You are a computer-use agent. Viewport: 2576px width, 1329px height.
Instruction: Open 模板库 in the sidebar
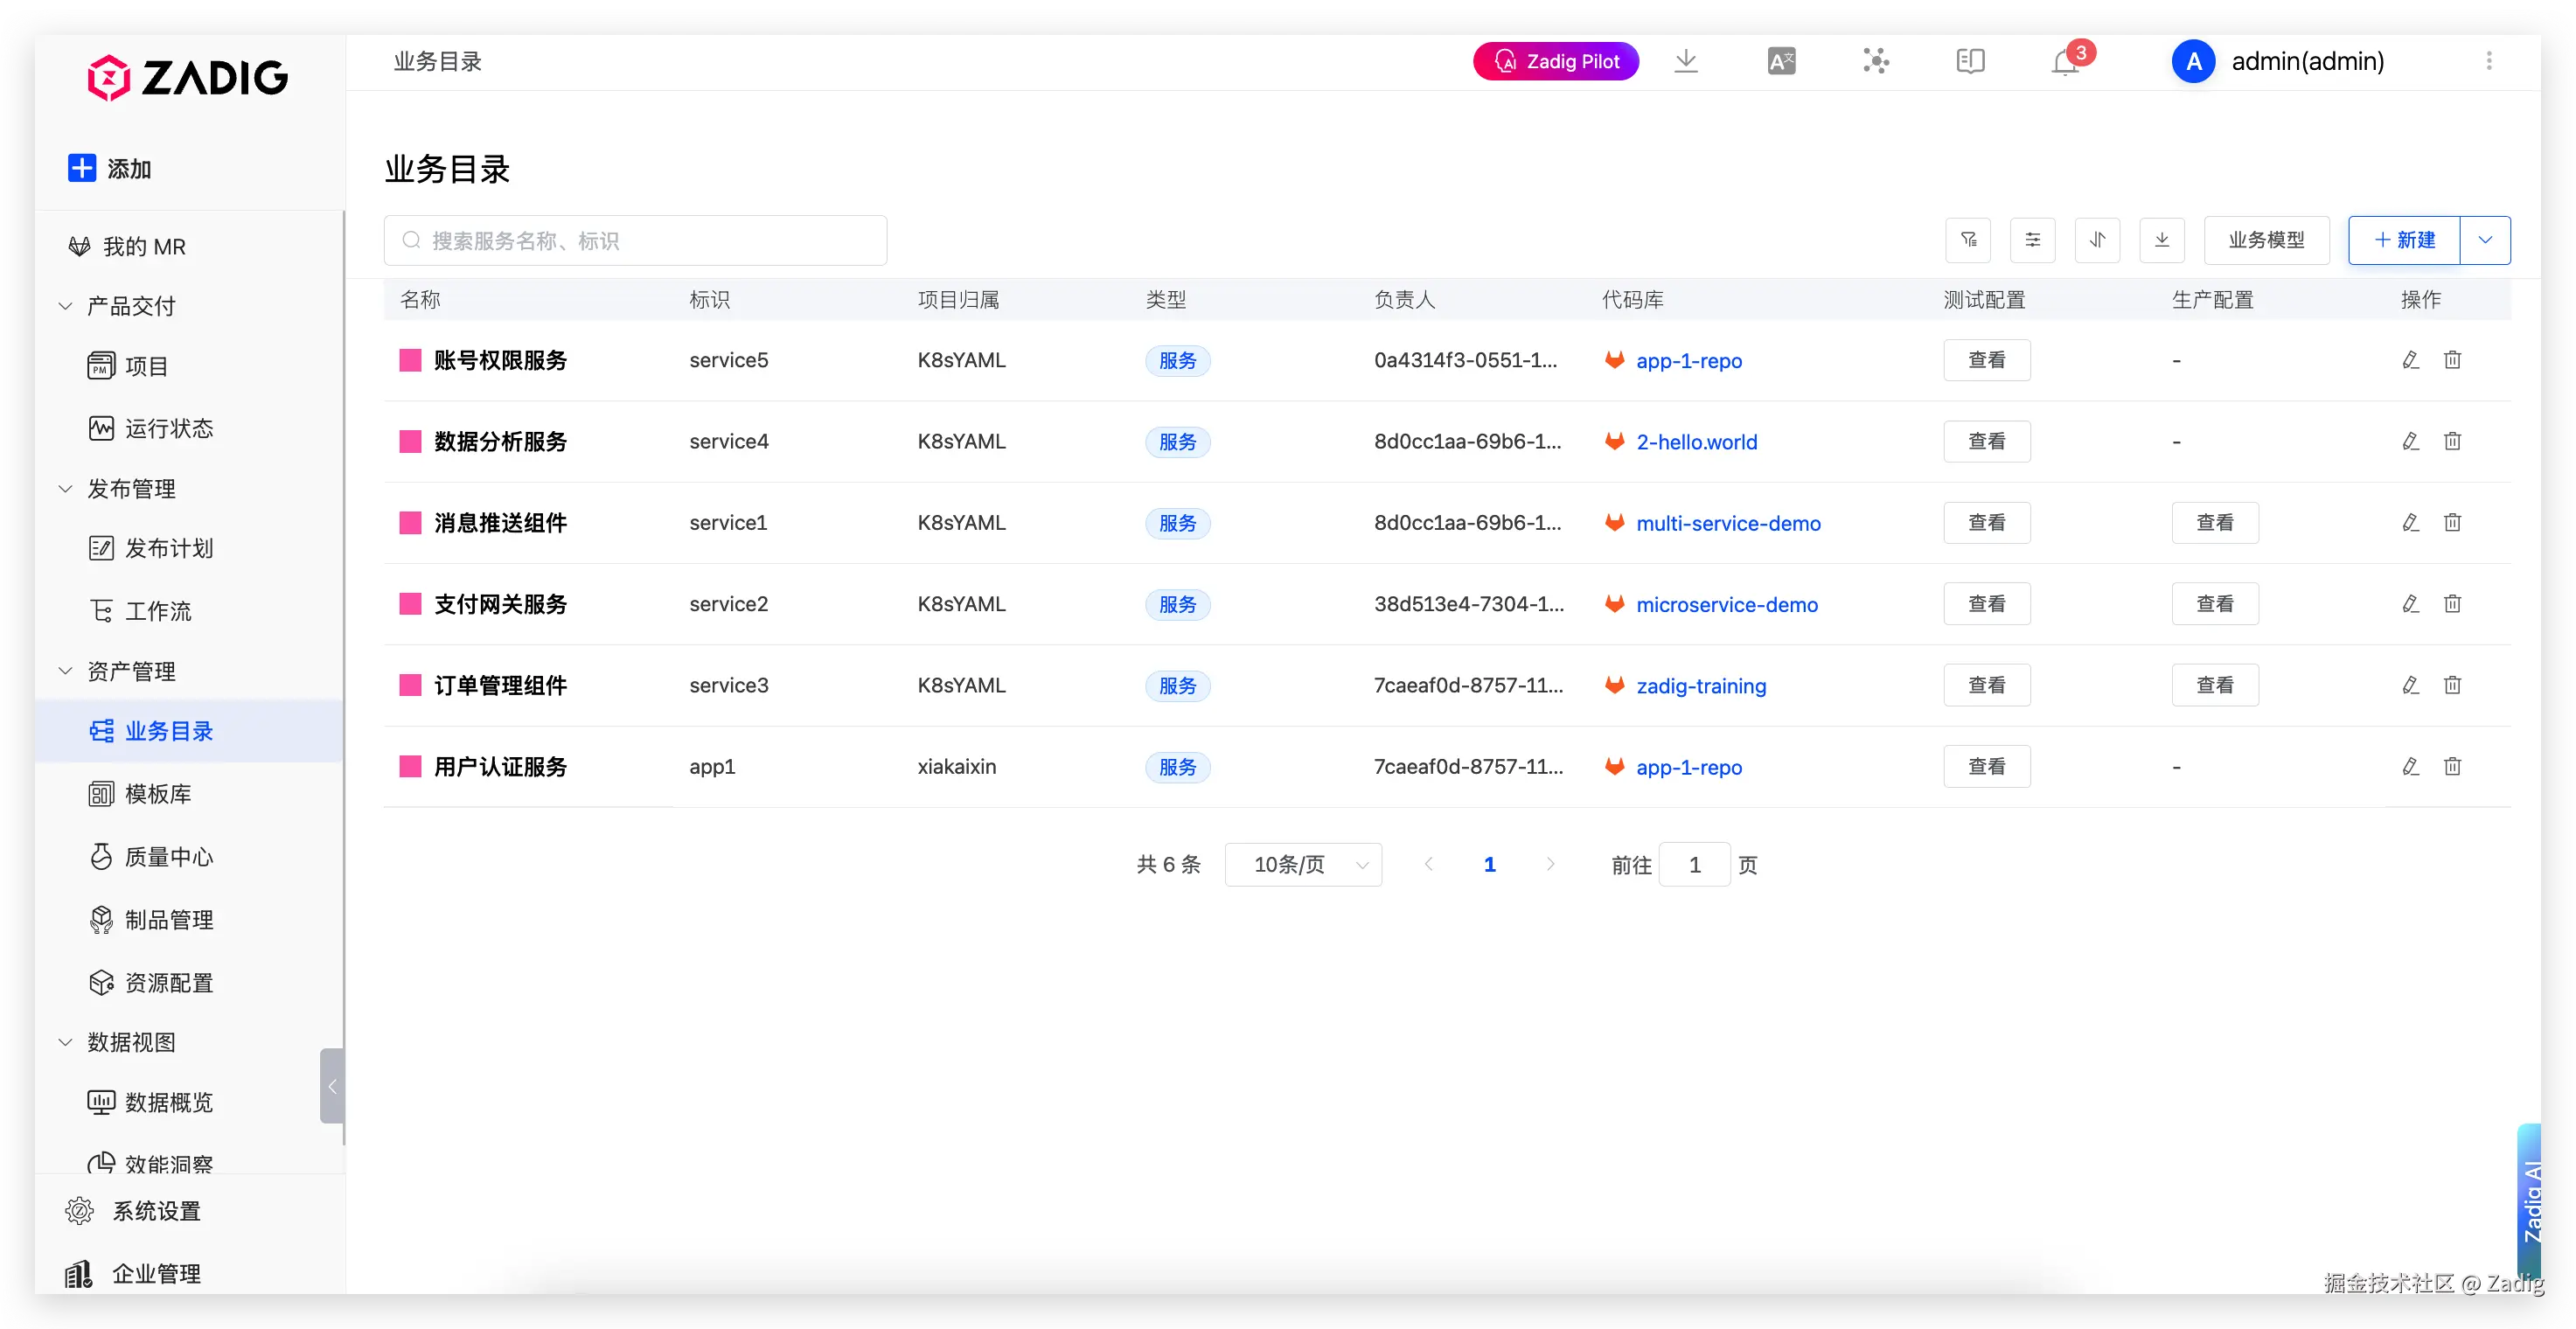[158, 794]
